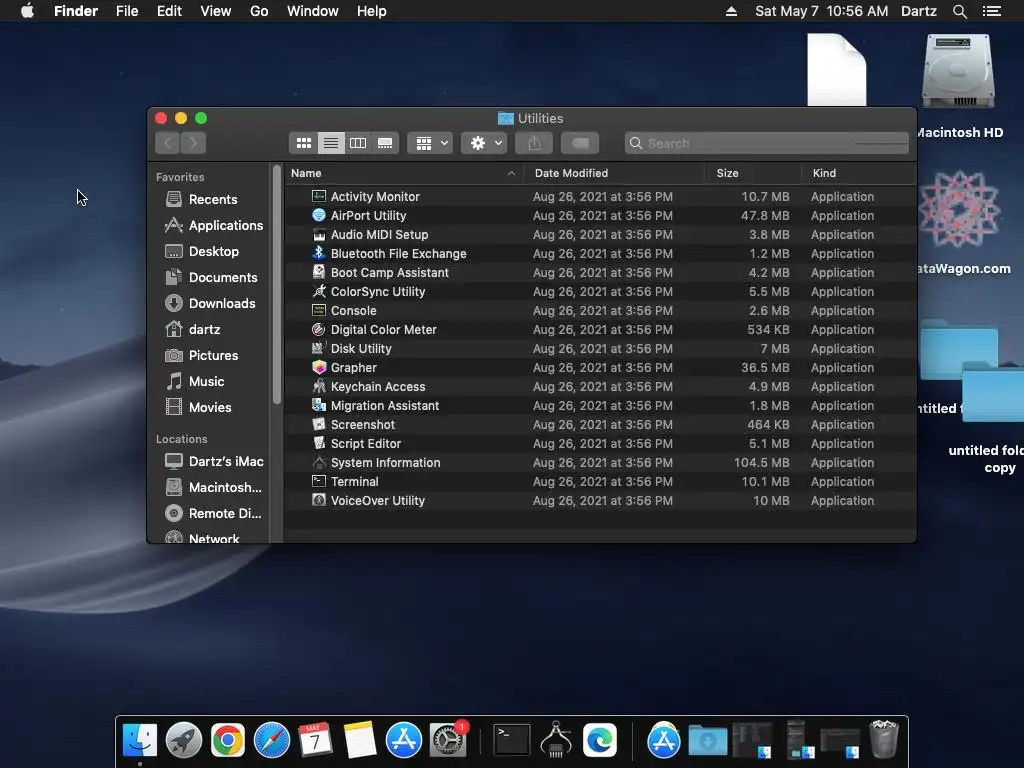The height and width of the screenshot is (768, 1024).
Task: Select Migration Assistant icon
Action: [x=319, y=406]
